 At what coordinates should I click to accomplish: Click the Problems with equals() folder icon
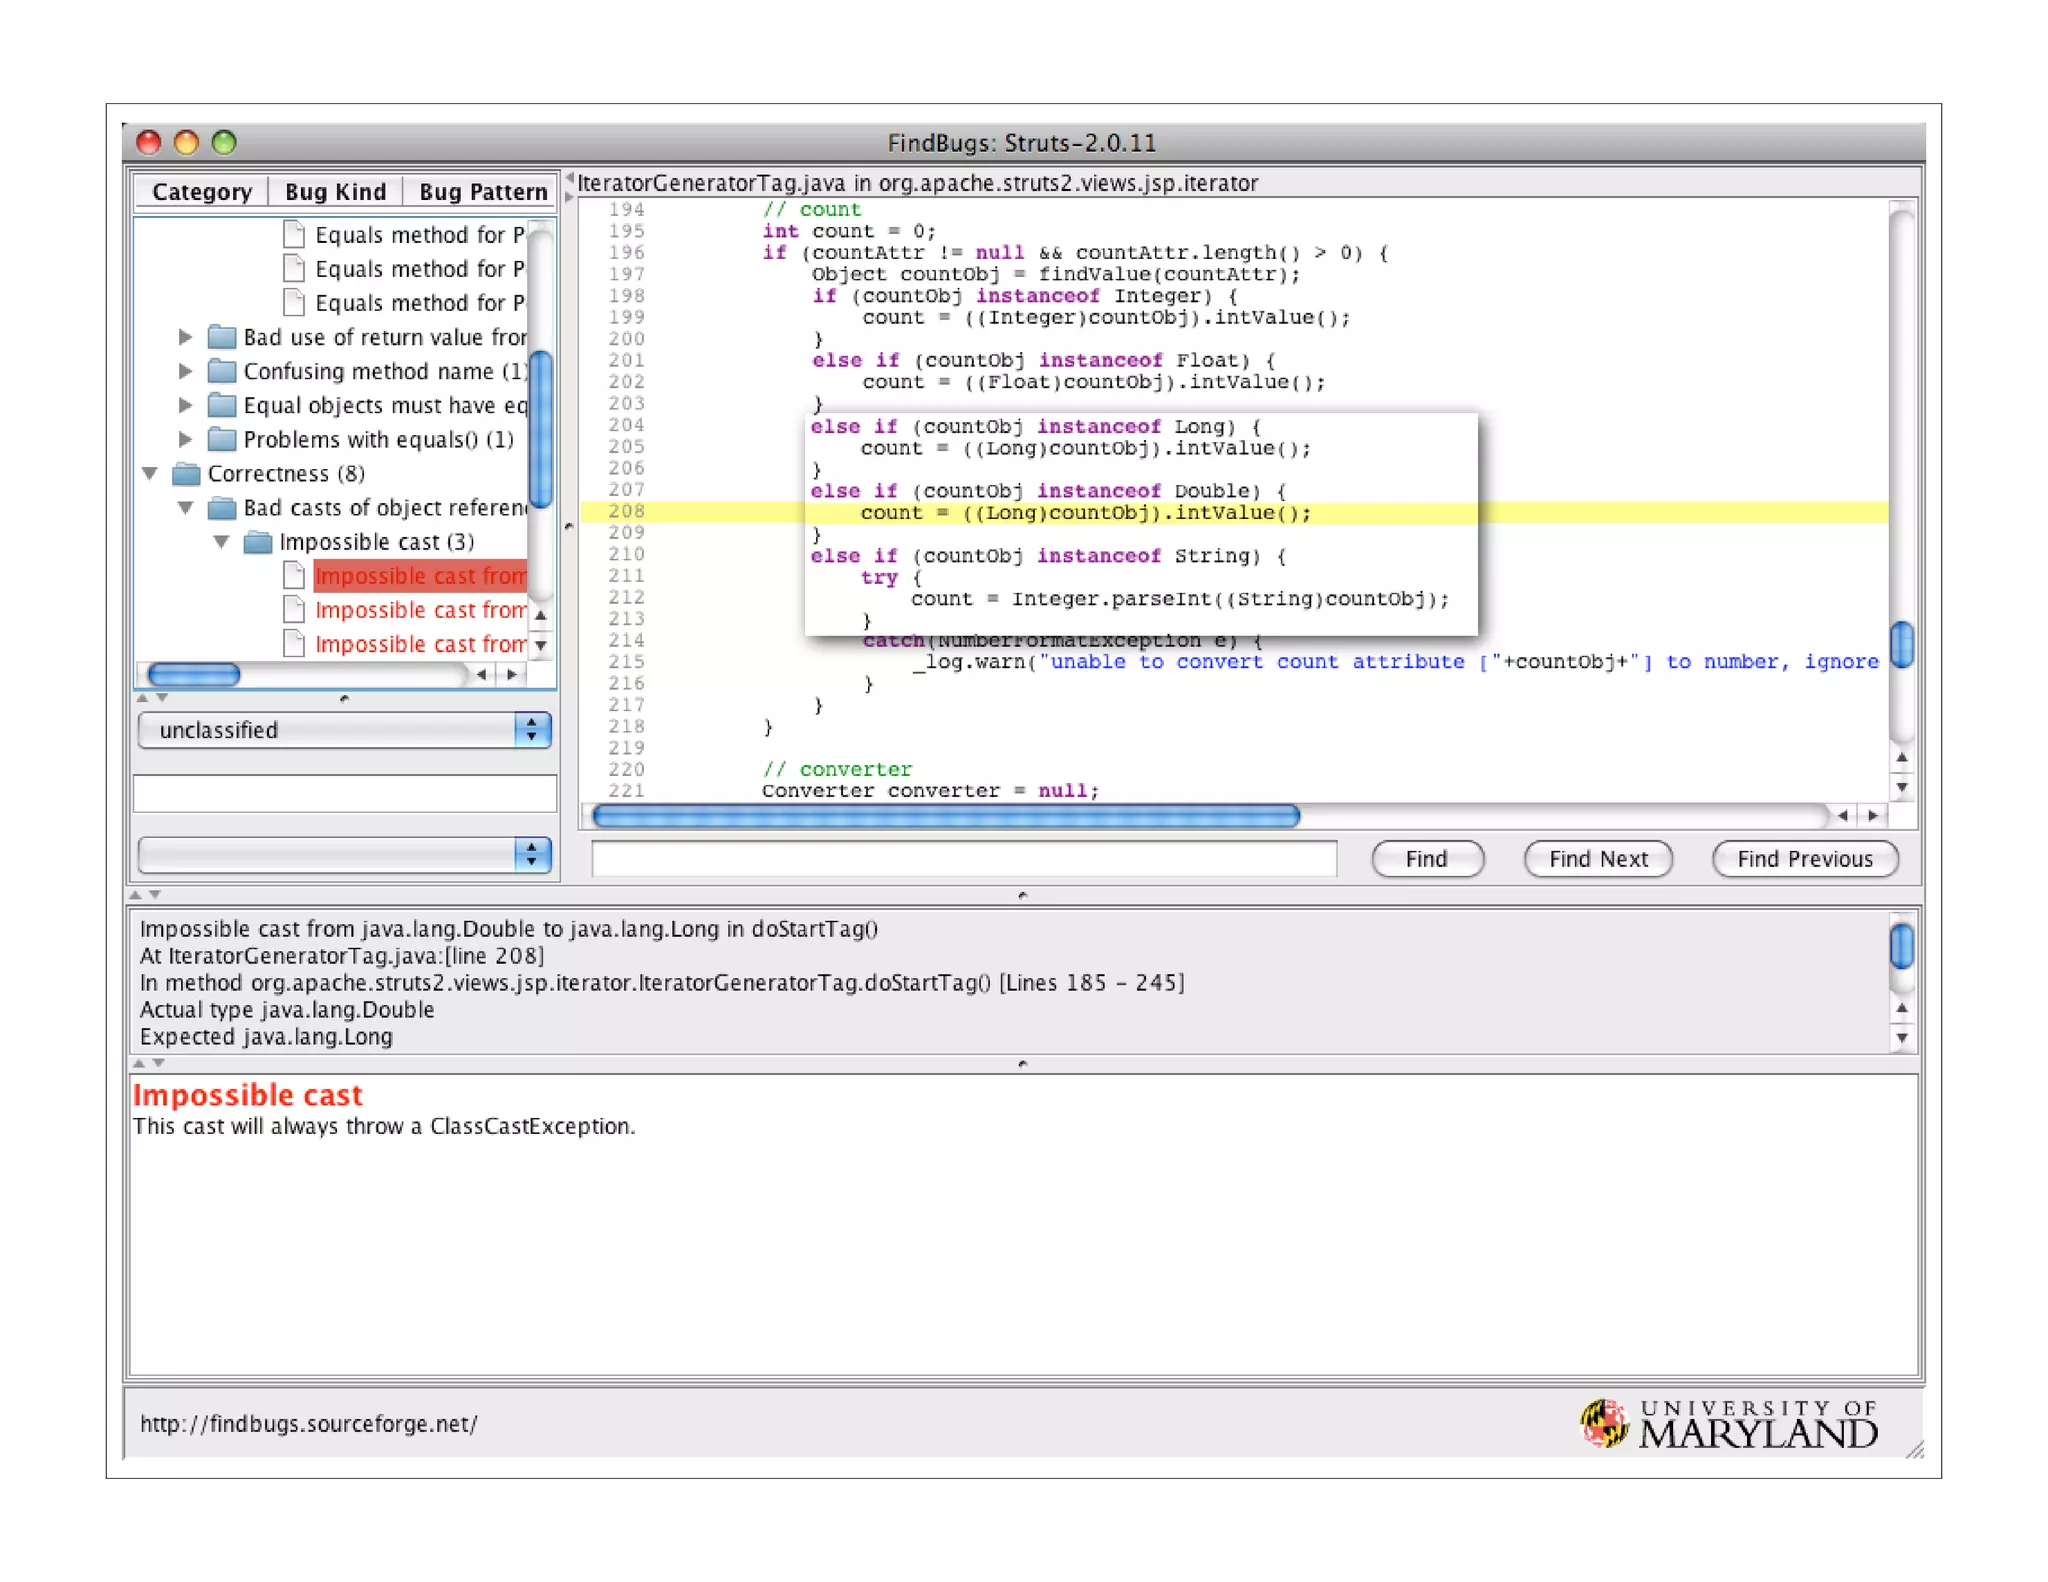(222, 439)
